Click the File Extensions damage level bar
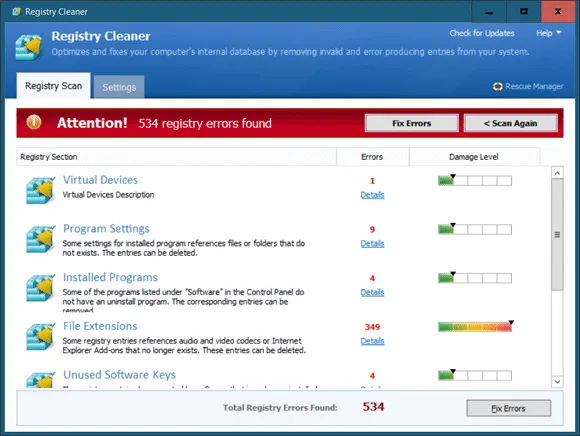Screen dimensions: 580x436 475,327
